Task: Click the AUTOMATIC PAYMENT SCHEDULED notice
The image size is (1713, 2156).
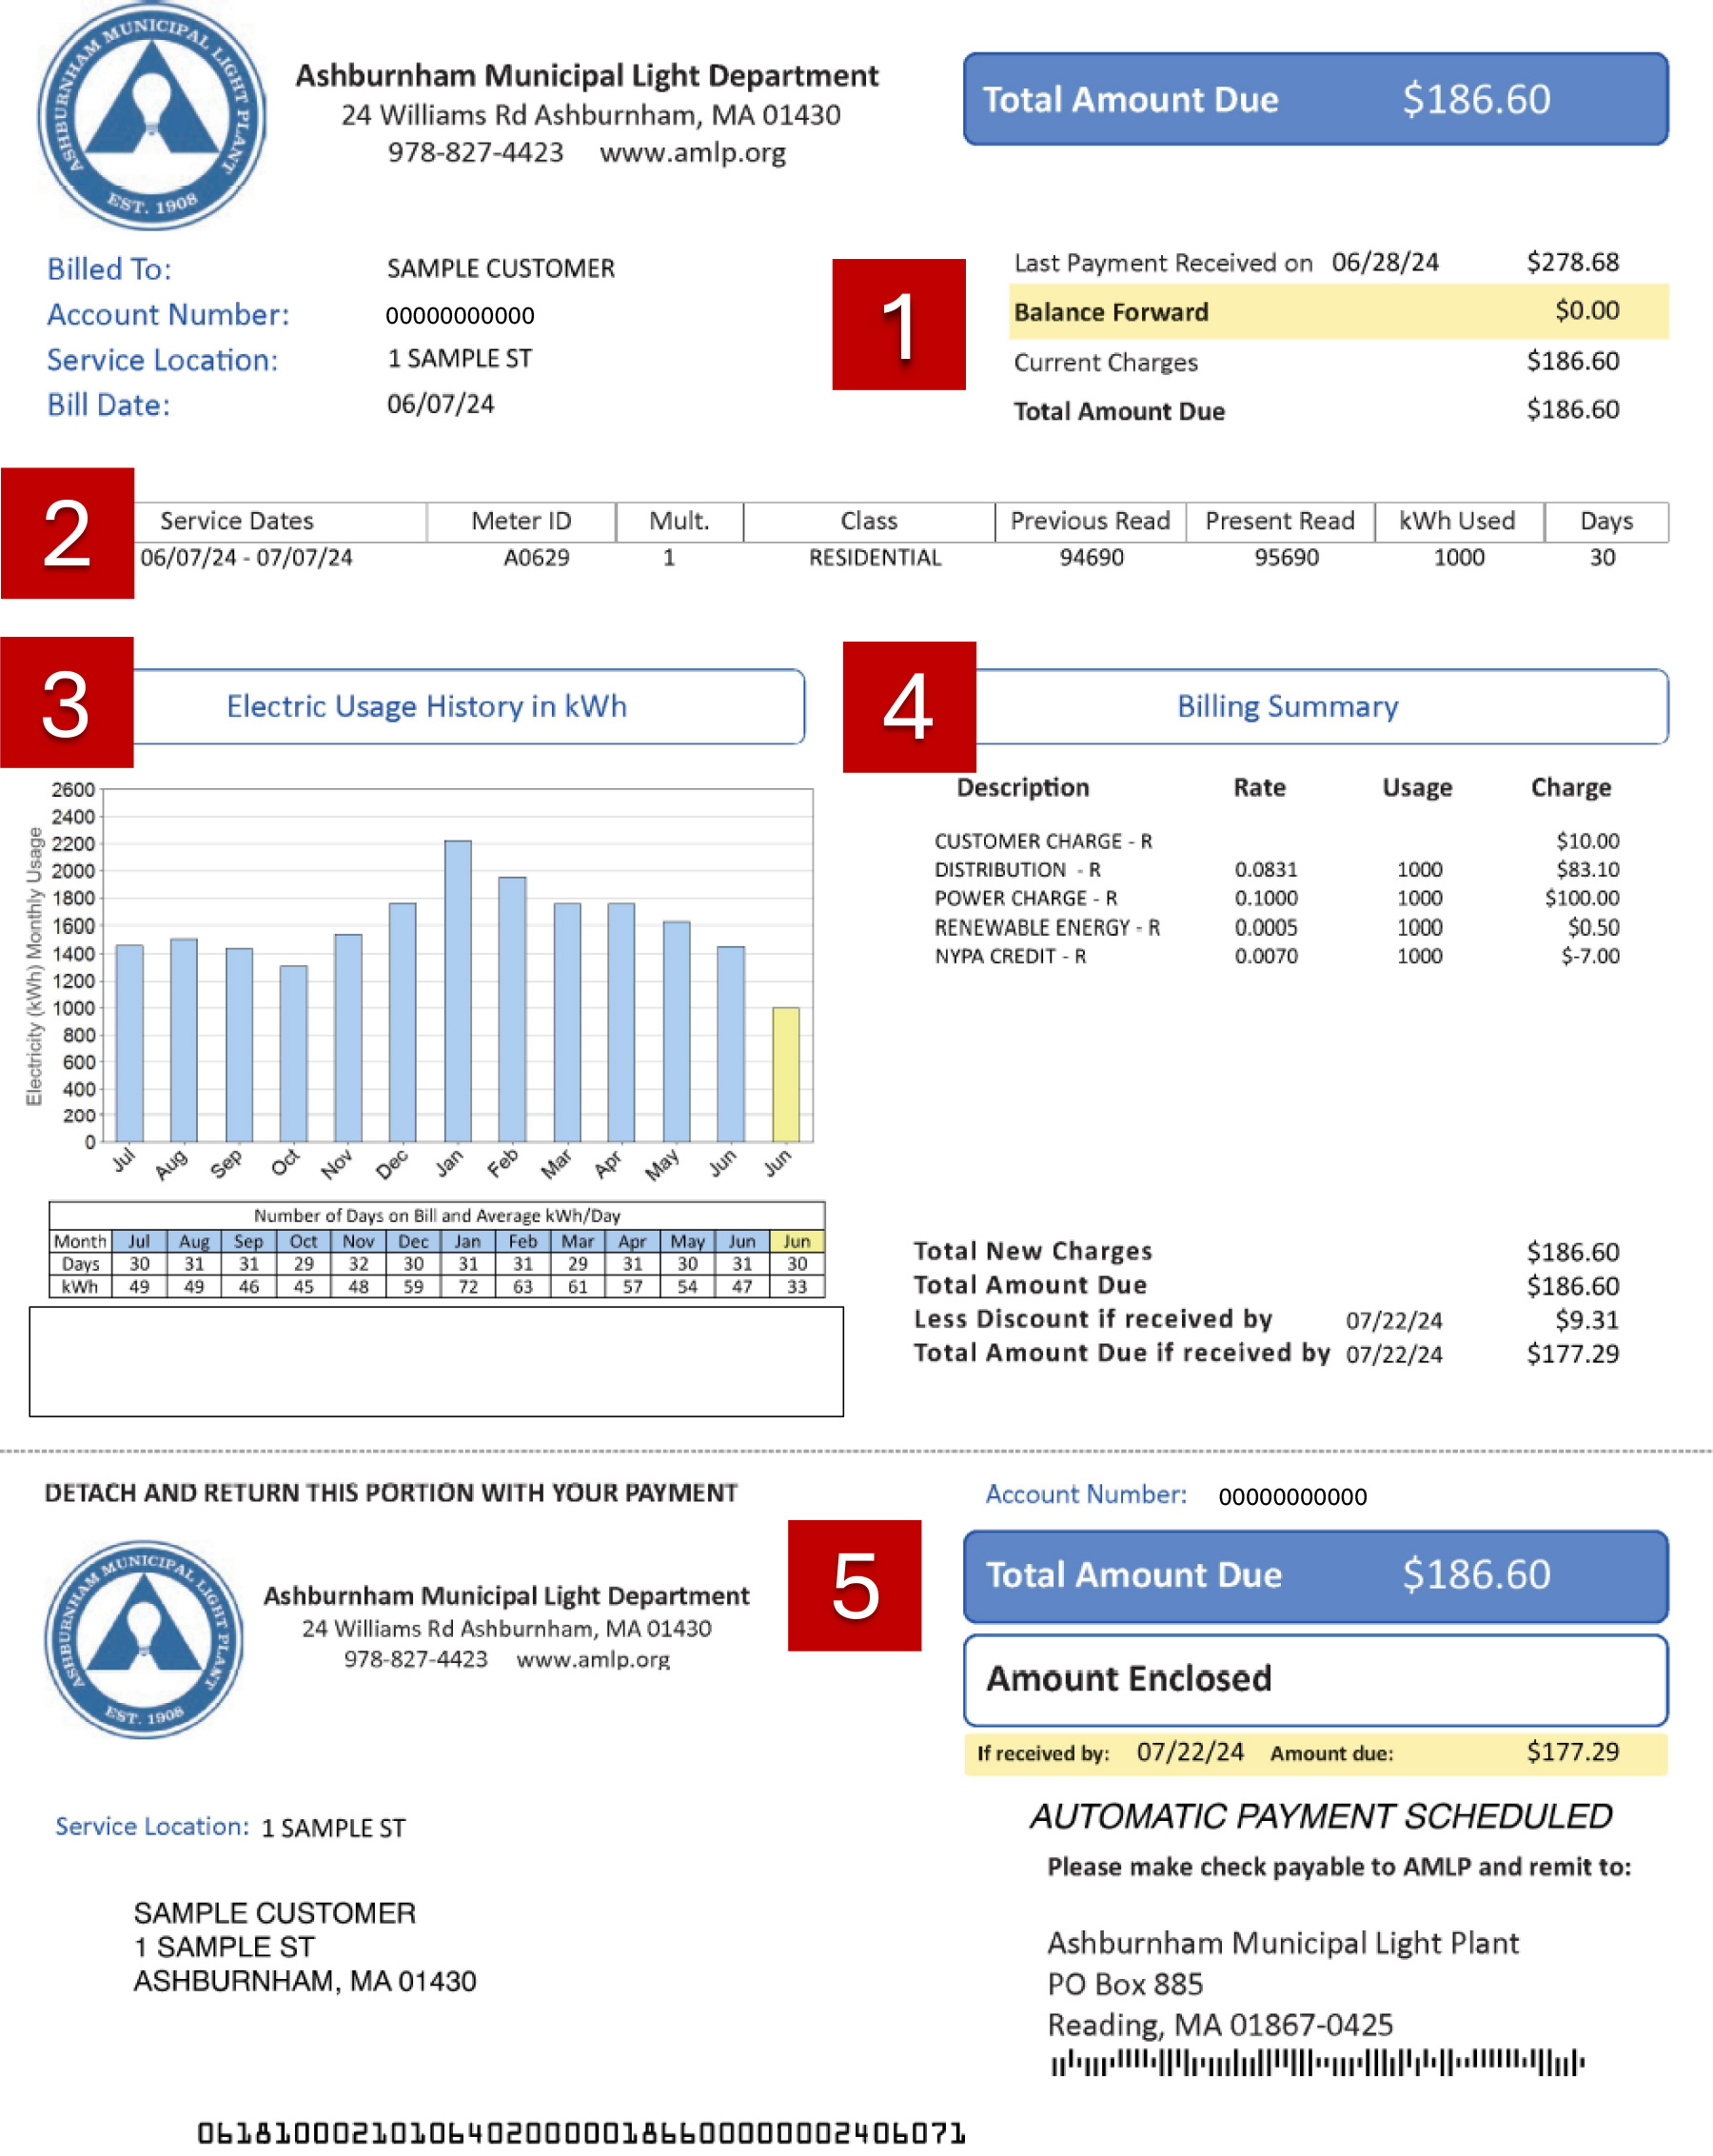Action: point(1320,1816)
